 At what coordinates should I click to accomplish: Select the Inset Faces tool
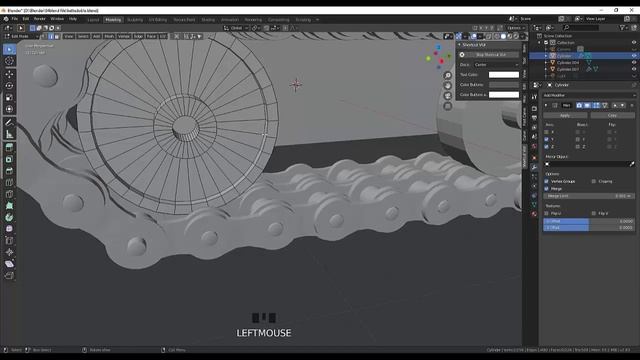click(x=9, y=159)
